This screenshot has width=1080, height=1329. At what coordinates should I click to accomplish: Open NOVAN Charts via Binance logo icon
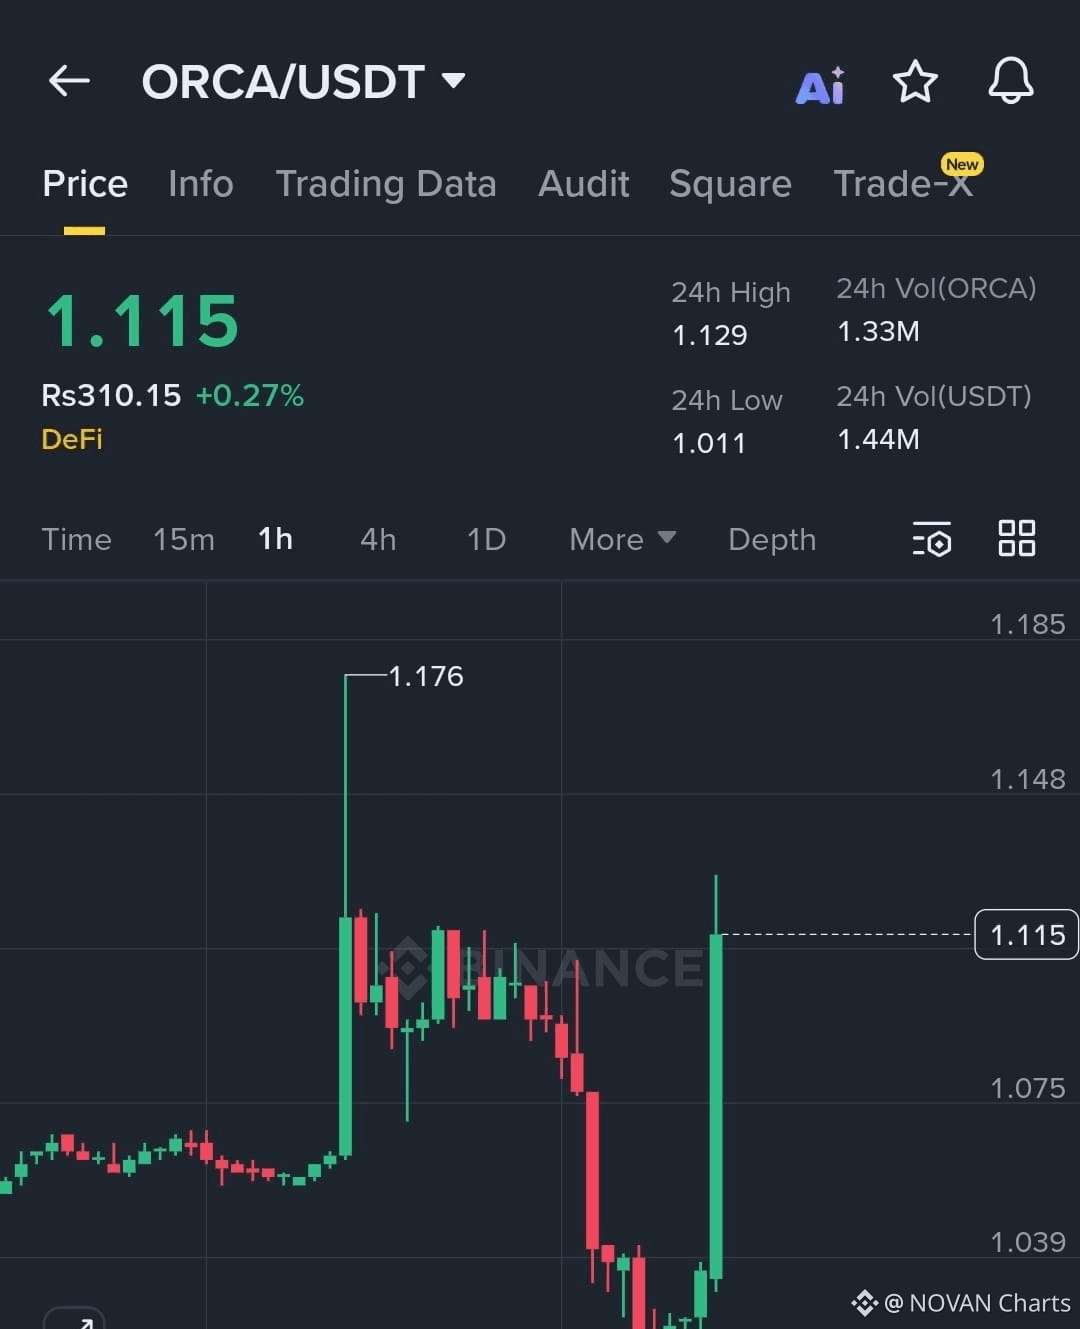click(x=863, y=1302)
